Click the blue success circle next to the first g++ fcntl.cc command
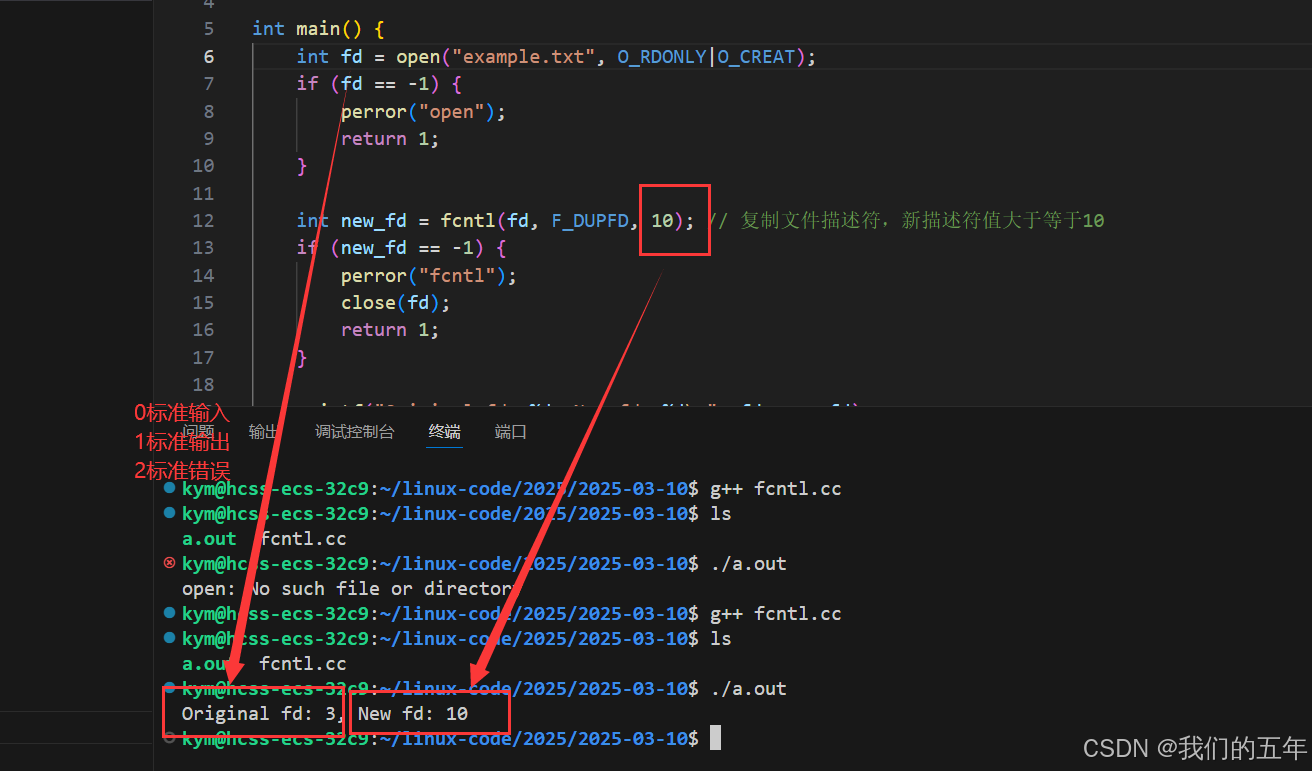The width and height of the screenshot is (1312, 771). [x=168, y=488]
